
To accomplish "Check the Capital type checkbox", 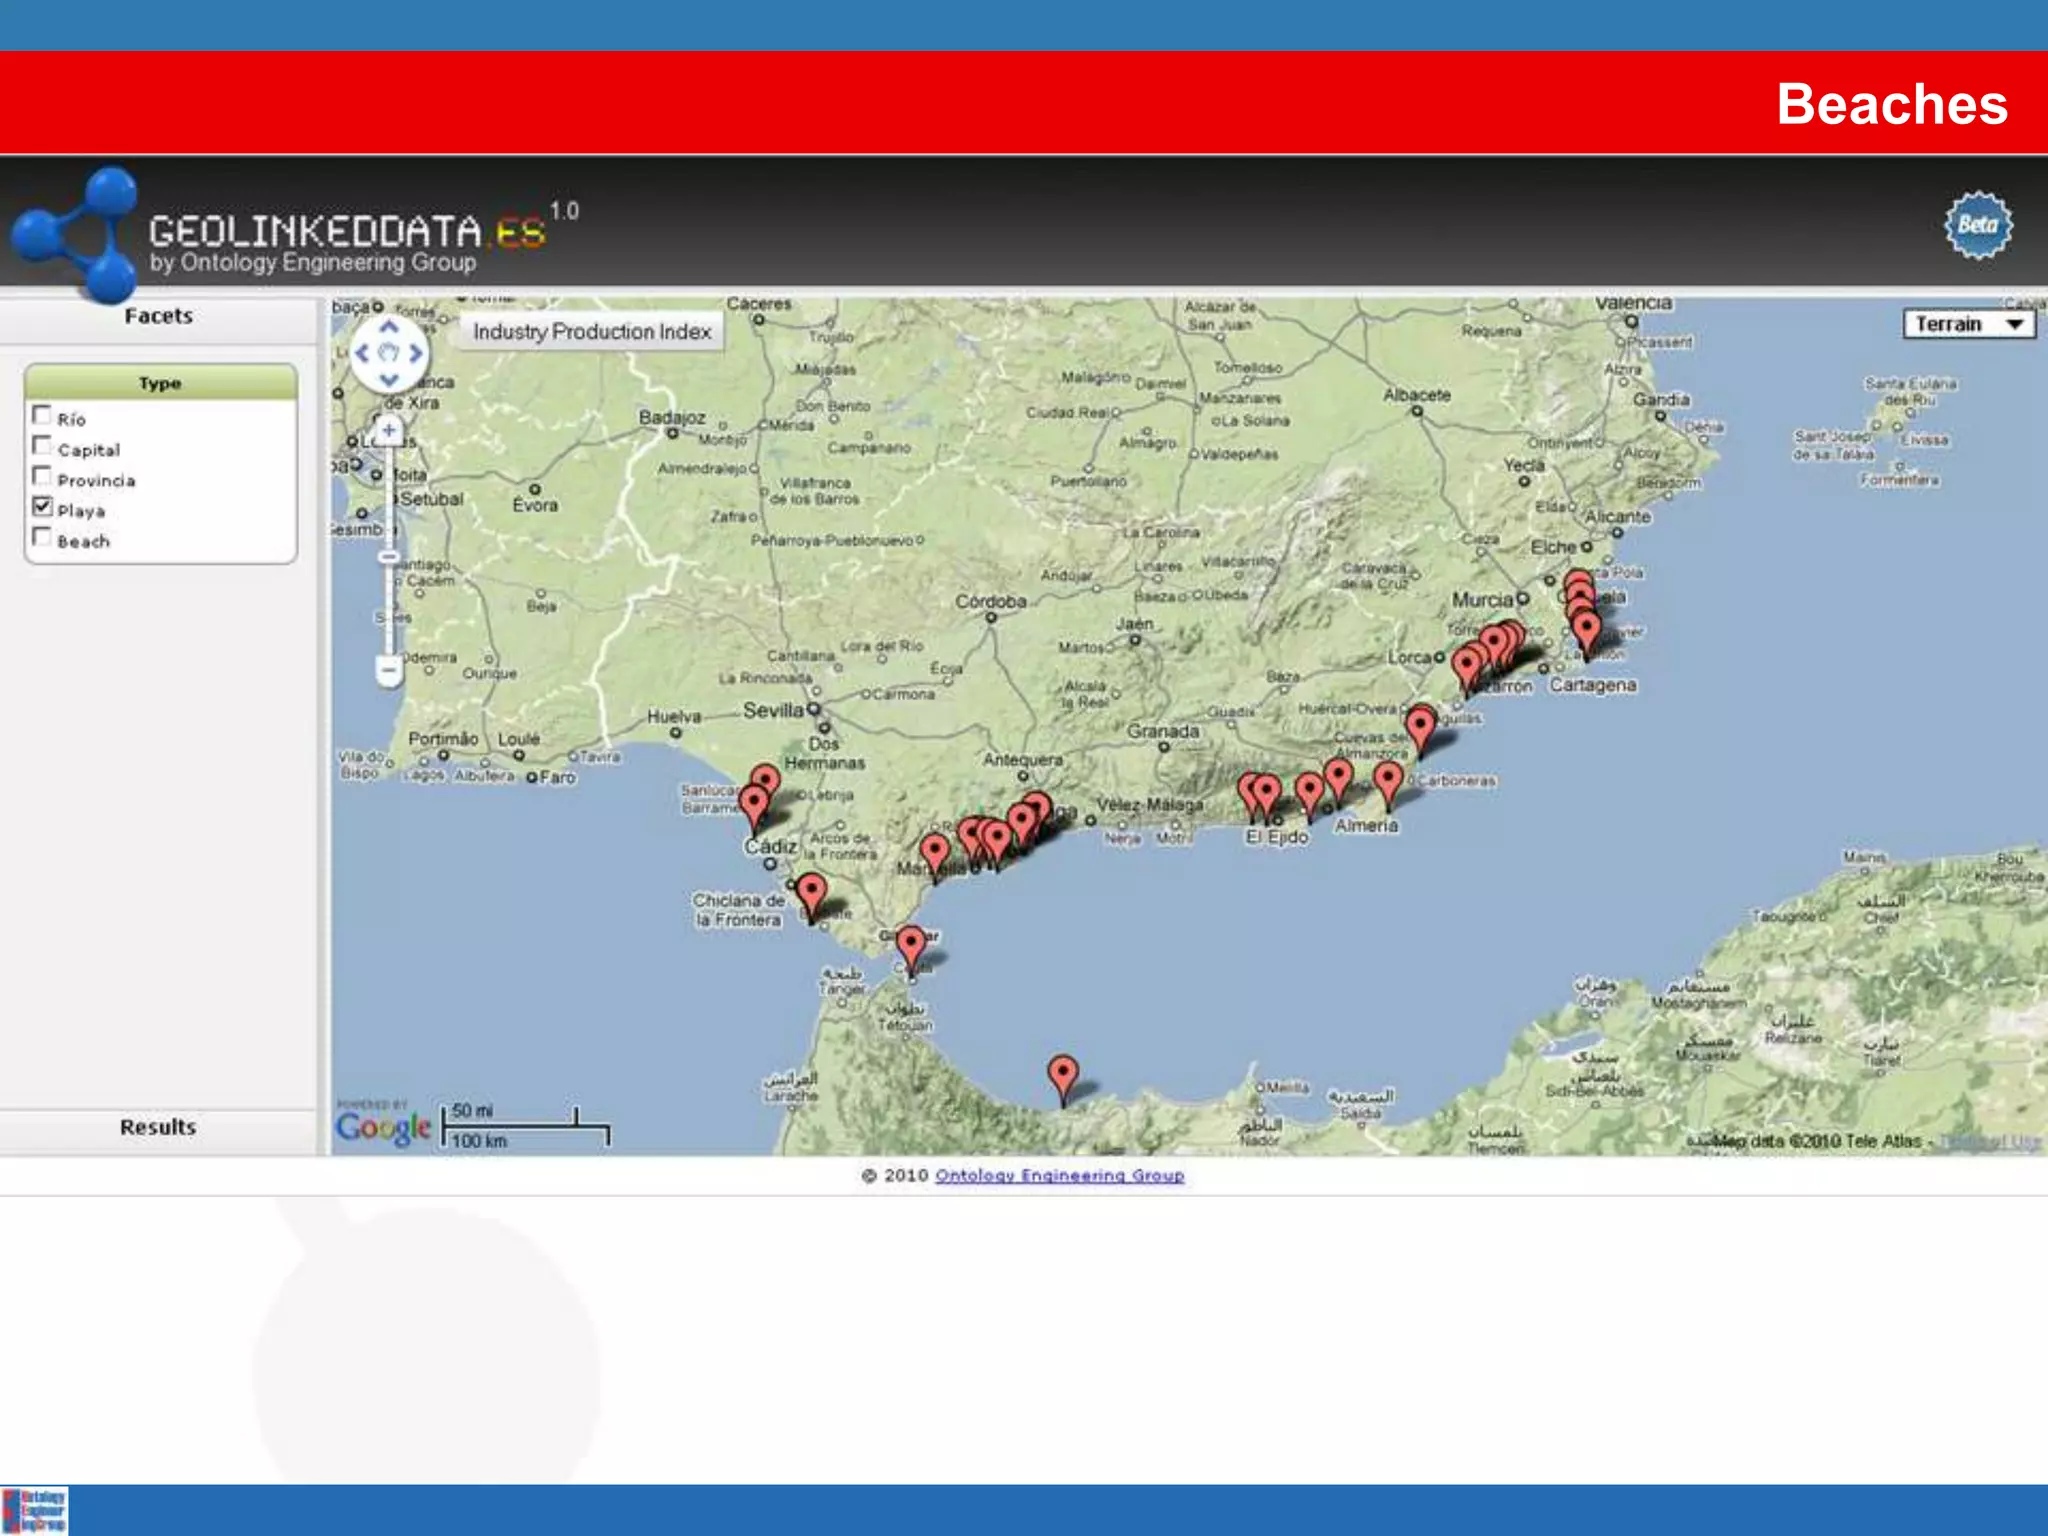I will [42, 446].
